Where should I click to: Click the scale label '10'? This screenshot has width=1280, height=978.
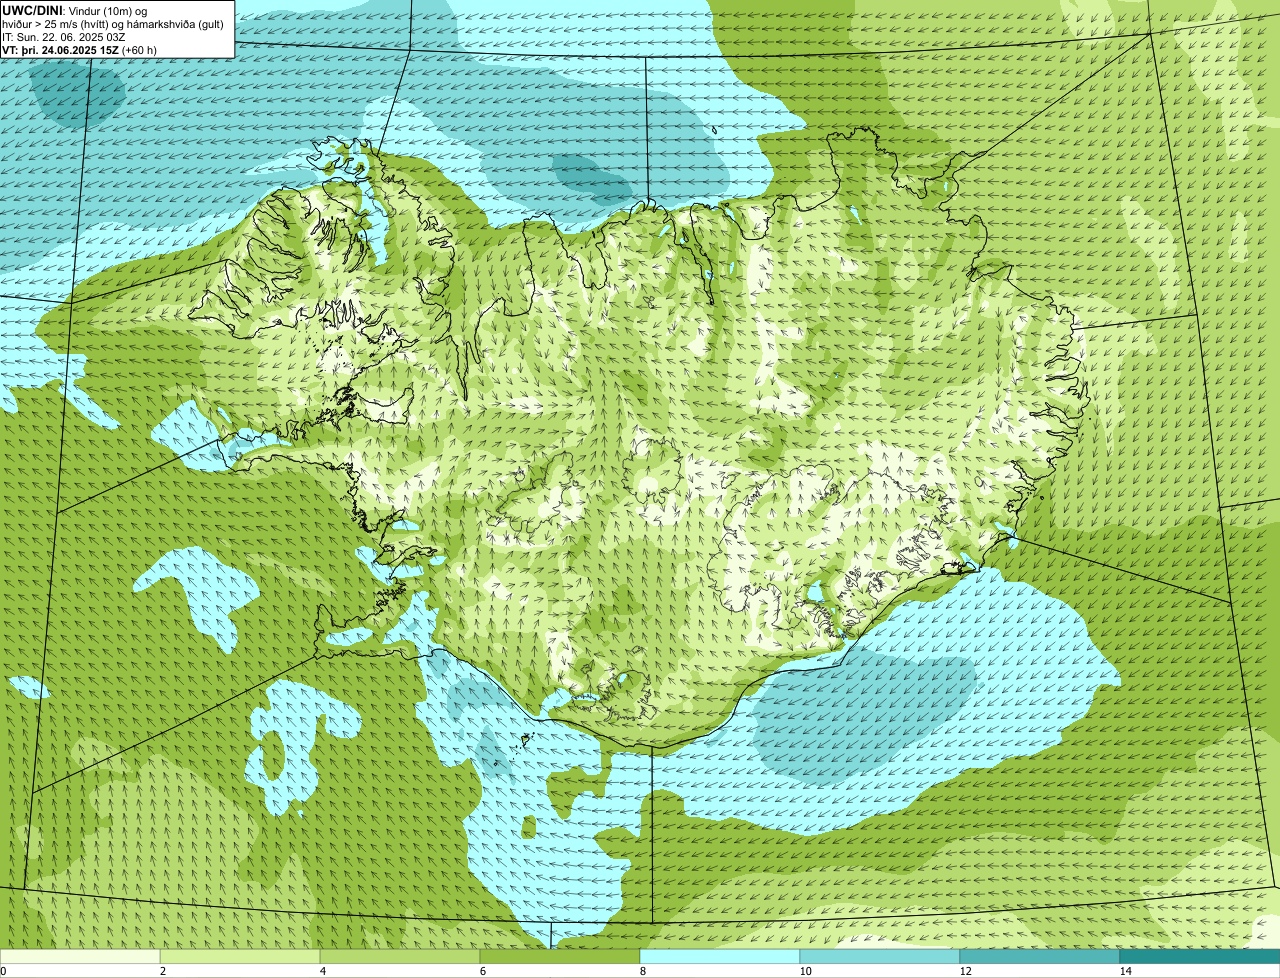805,971
